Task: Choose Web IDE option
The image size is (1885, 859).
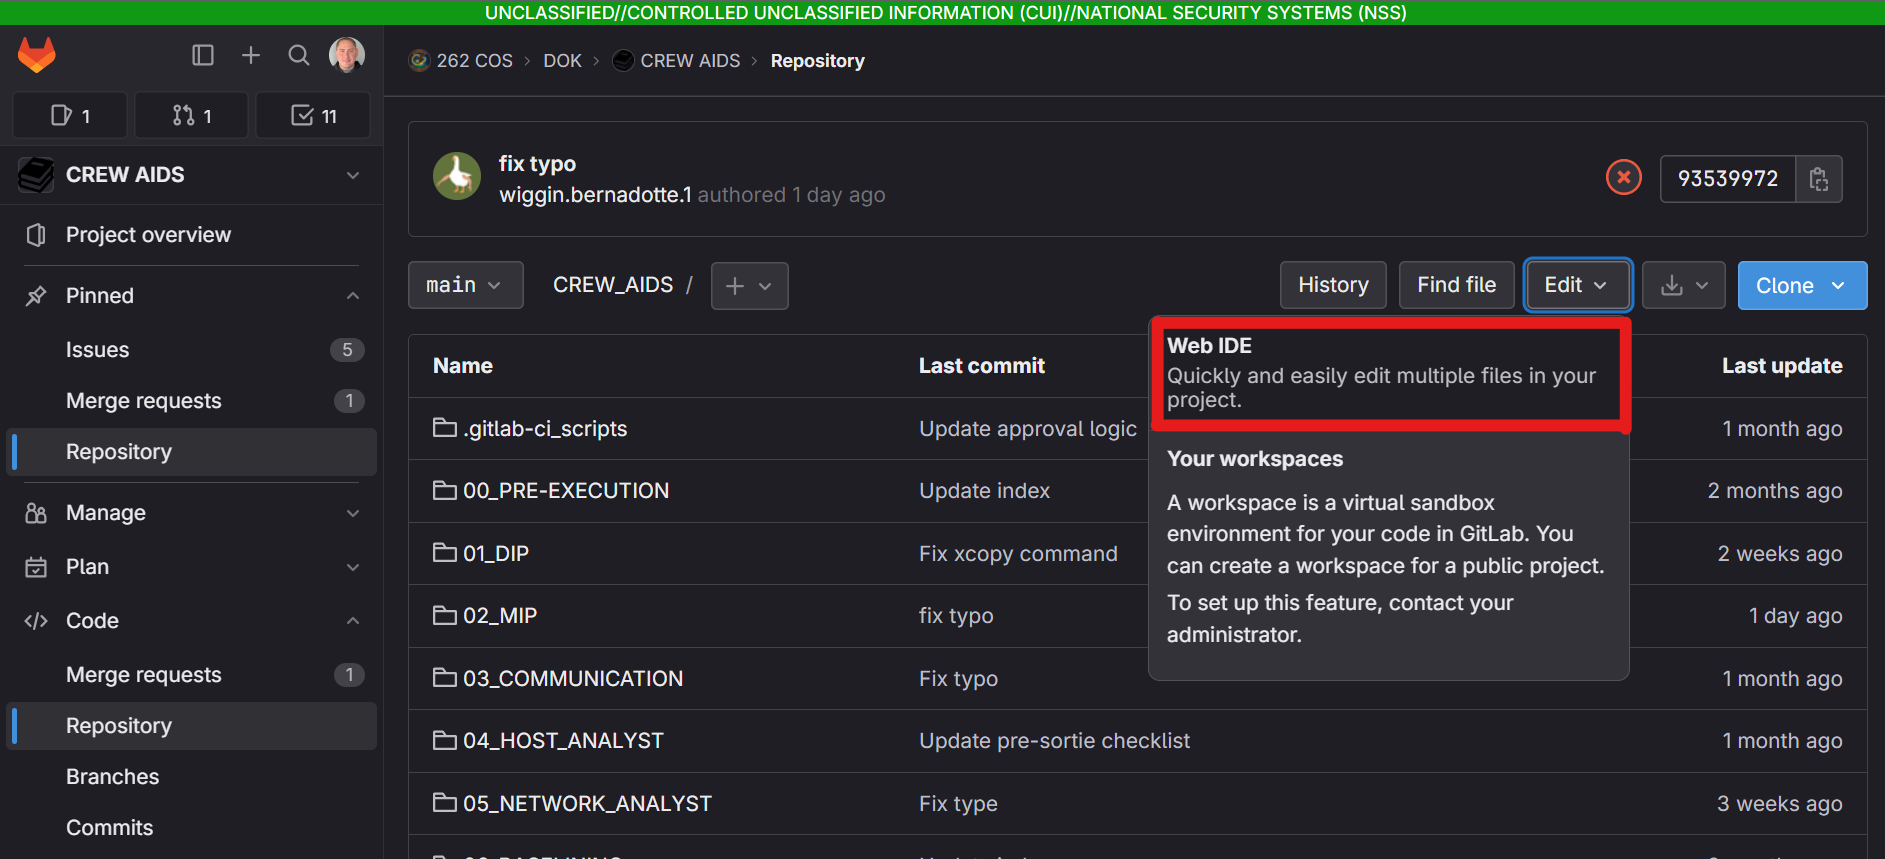Action: pos(1390,373)
